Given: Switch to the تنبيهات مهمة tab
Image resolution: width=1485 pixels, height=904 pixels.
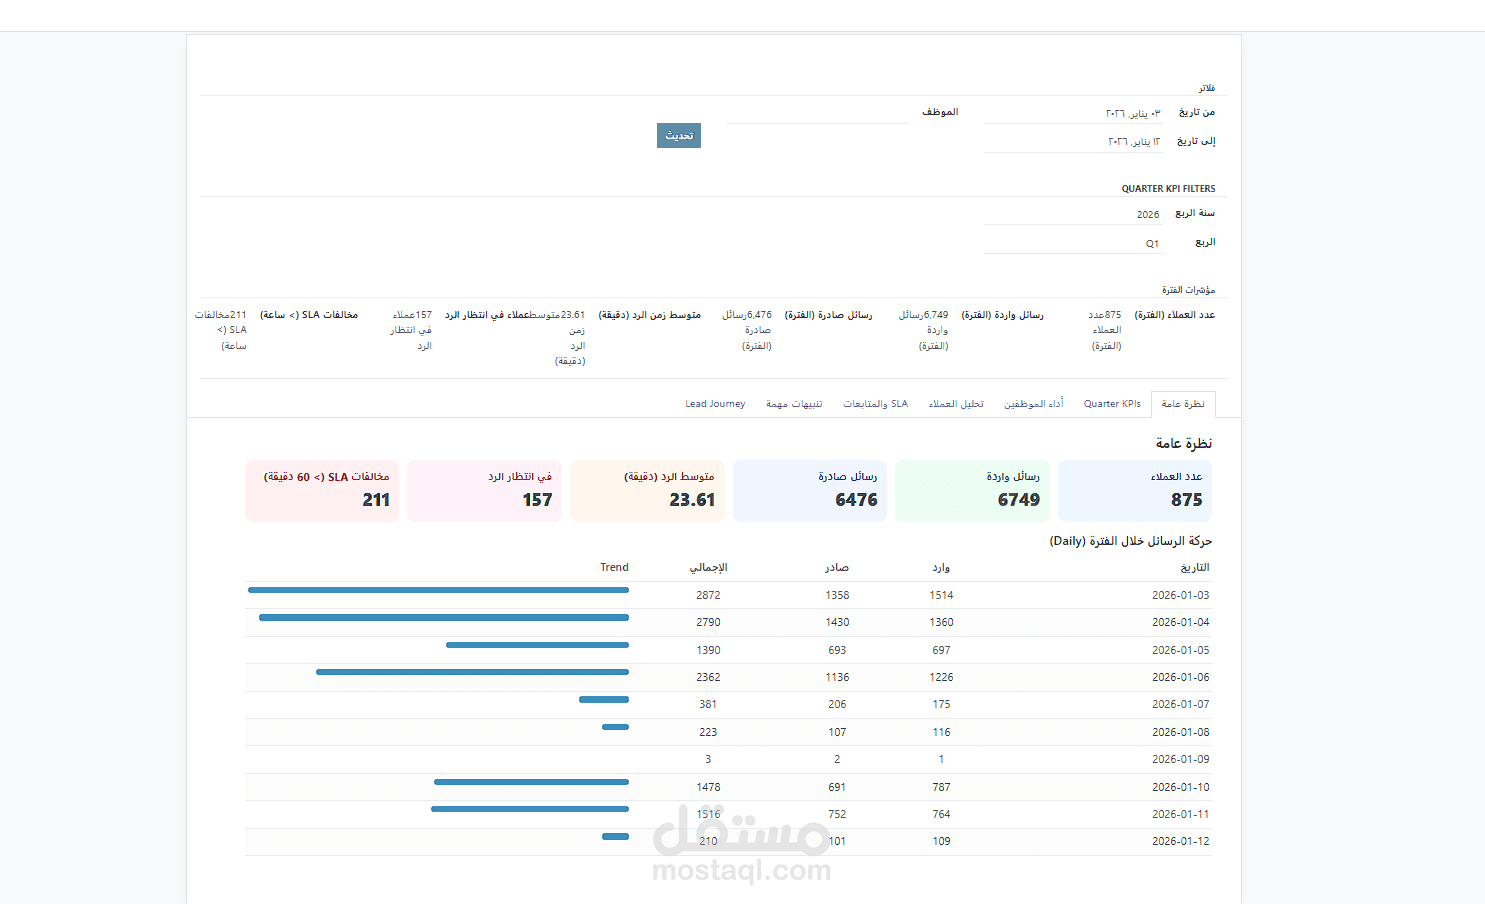Looking at the screenshot, I should tap(794, 403).
